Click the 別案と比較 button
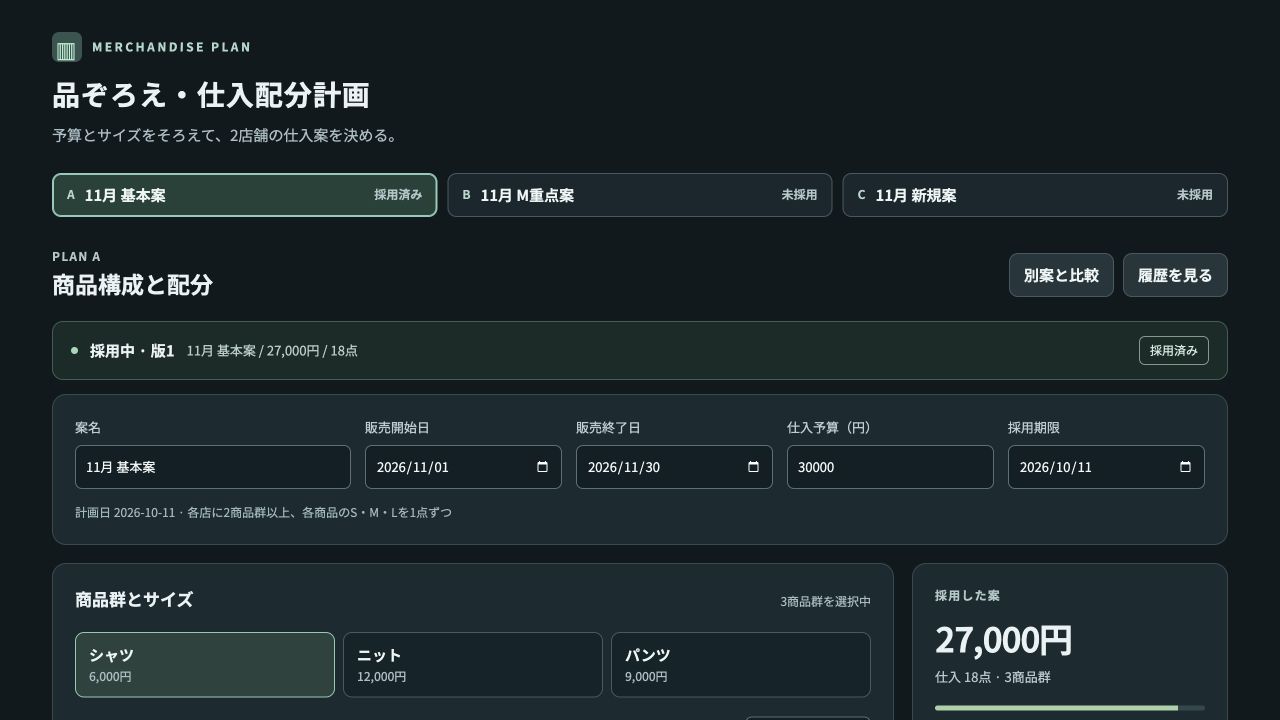This screenshot has width=1280, height=720. click(x=1061, y=275)
